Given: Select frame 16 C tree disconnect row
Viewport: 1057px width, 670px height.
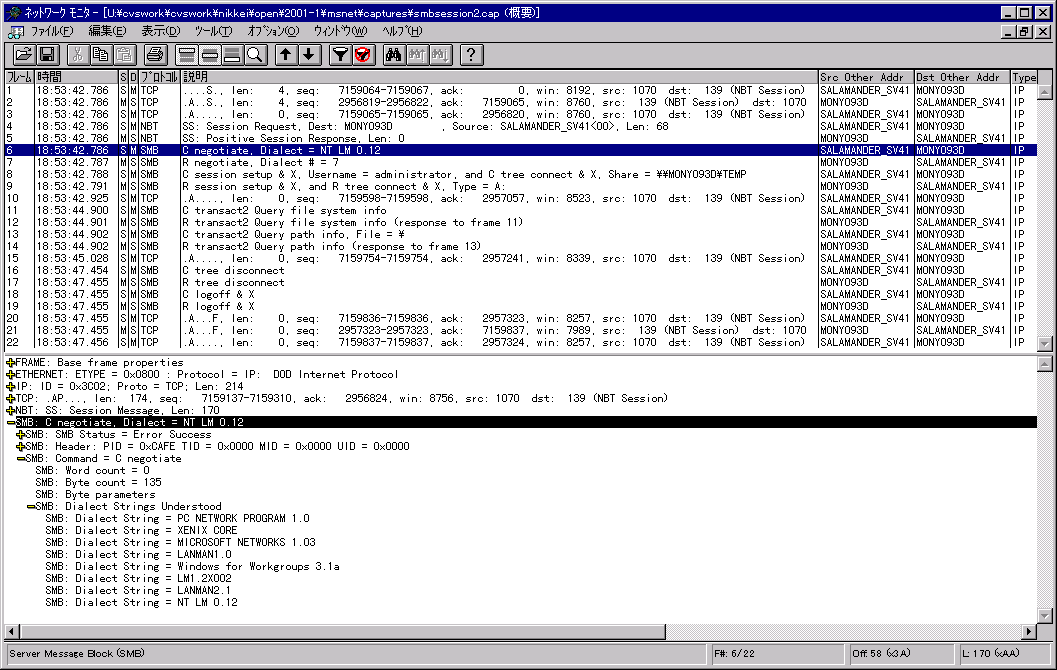Looking at the screenshot, I should 520,270.
